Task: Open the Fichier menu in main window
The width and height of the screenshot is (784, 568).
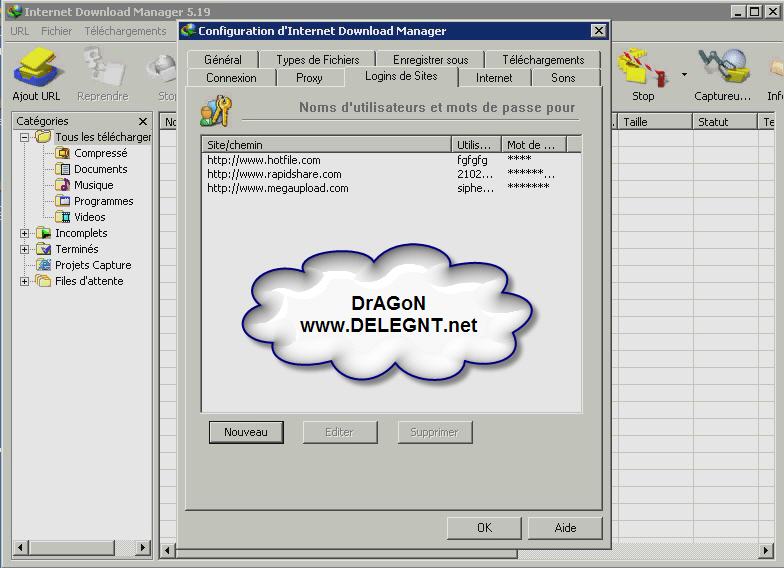Action: 56,31
